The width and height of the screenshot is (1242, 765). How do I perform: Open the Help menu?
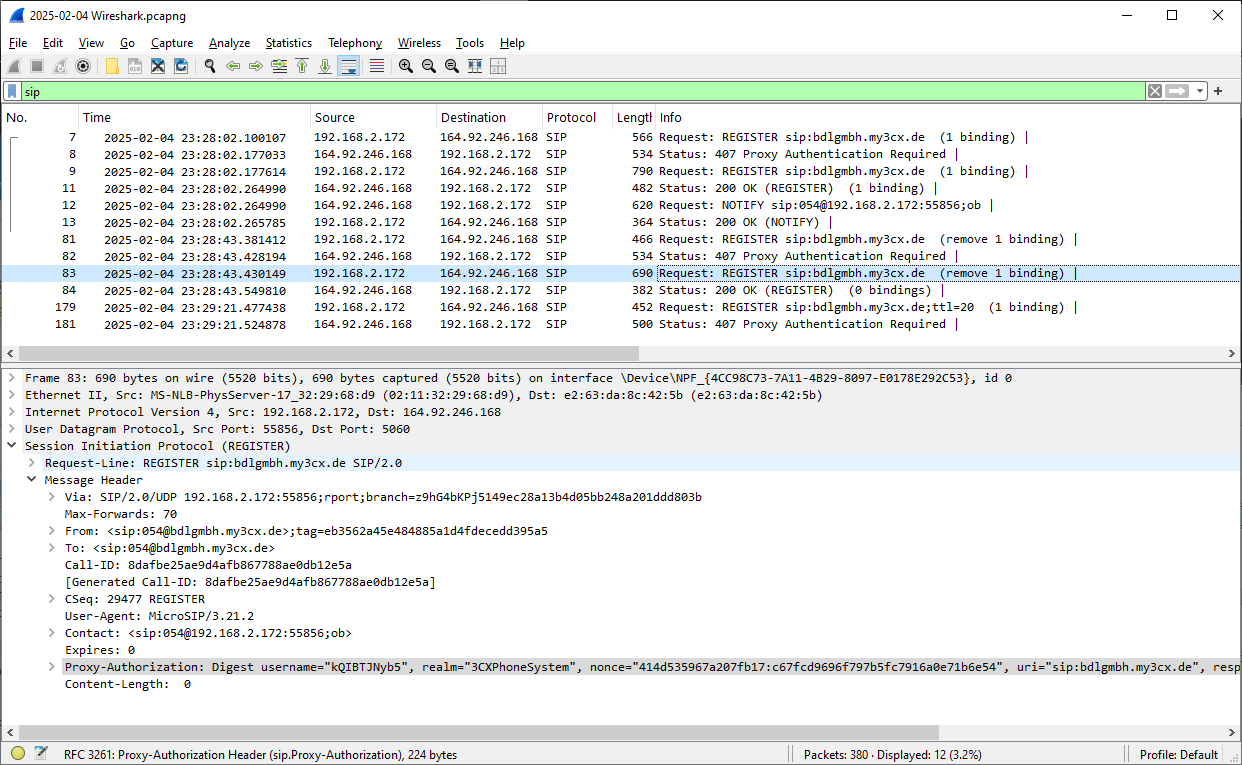[x=512, y=43]
